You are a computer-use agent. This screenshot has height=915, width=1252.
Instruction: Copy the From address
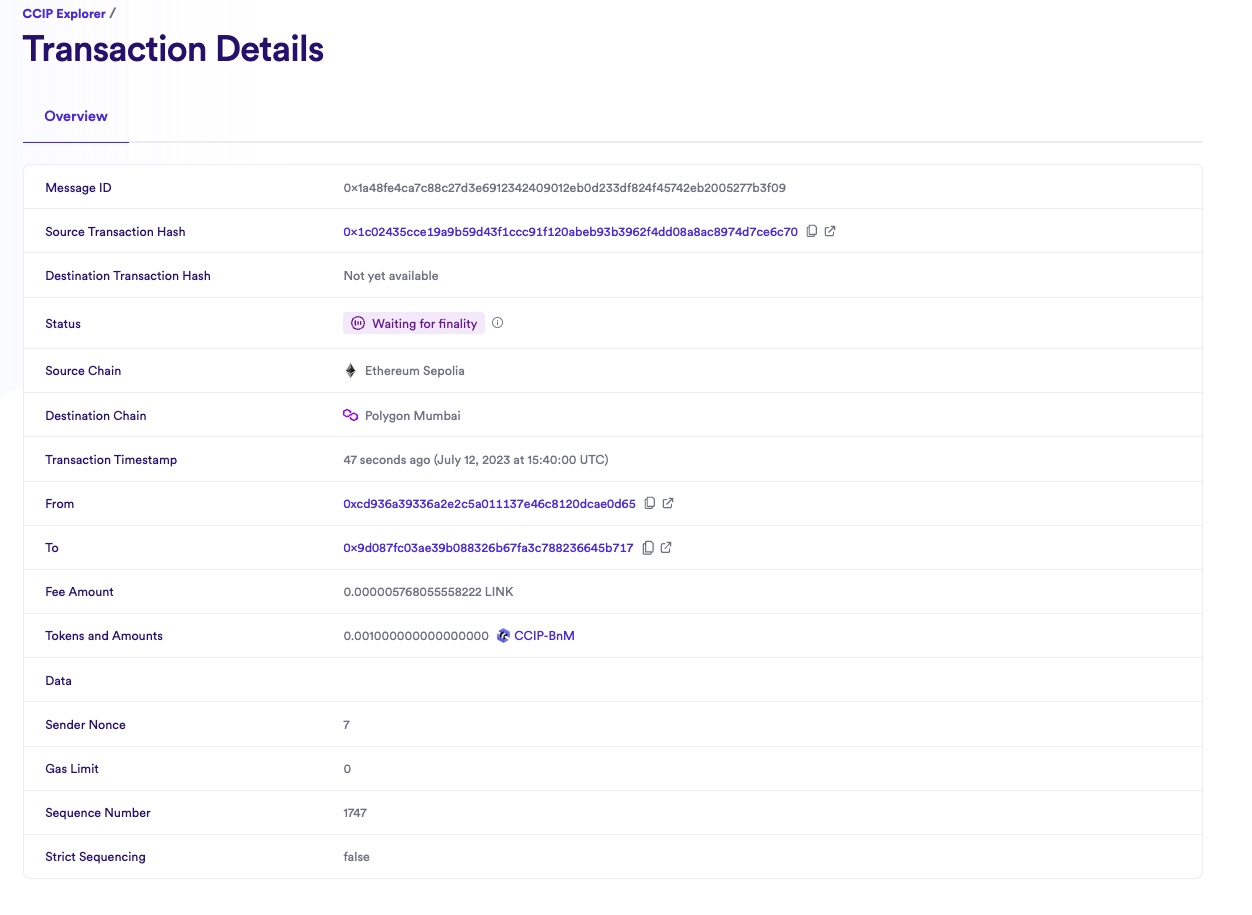click(650, 503)
